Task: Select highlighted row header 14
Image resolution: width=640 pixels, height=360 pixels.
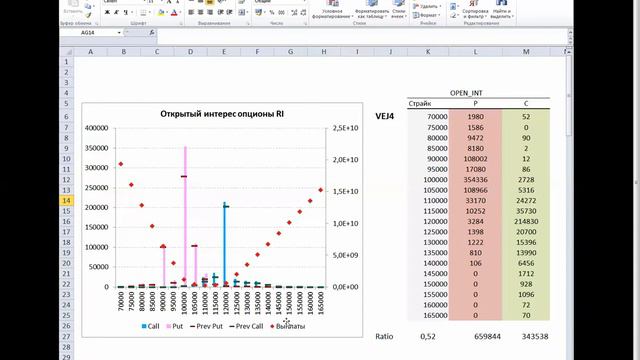Action: pos(67,200)
